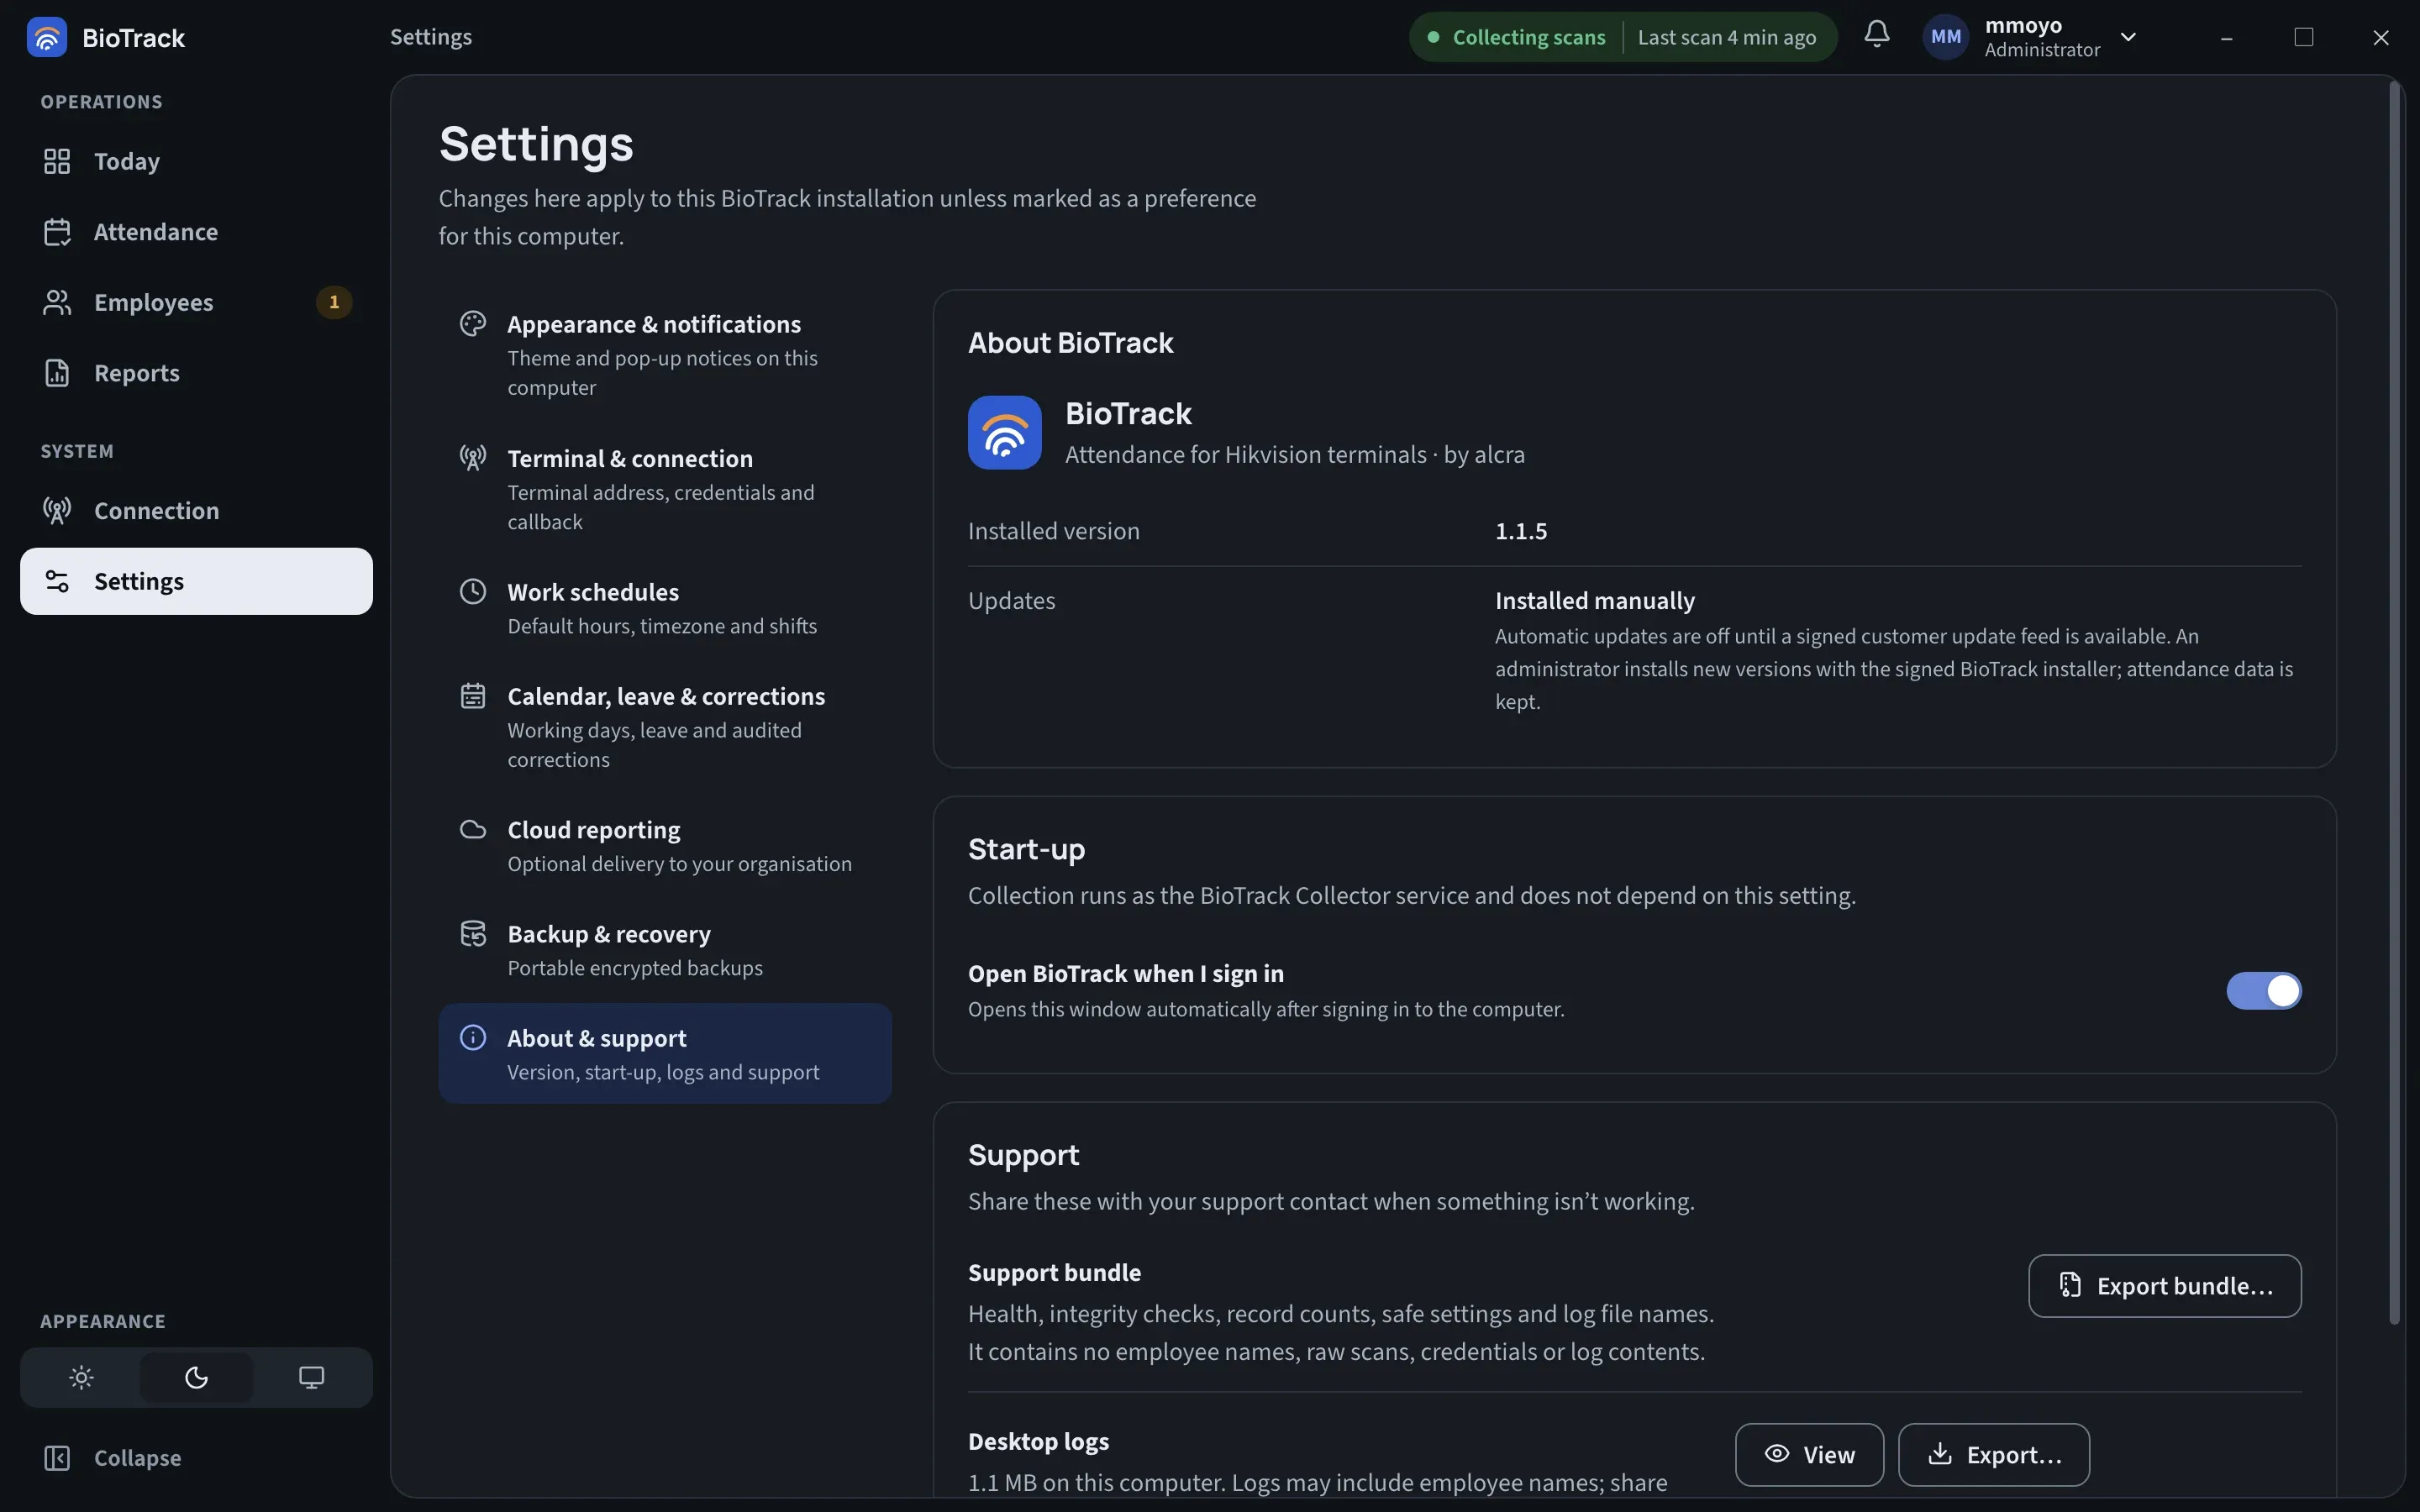This screenshot has width=2420, height=1512.
Task: Open the Today dashboard icon
Action: click(57, 161)
